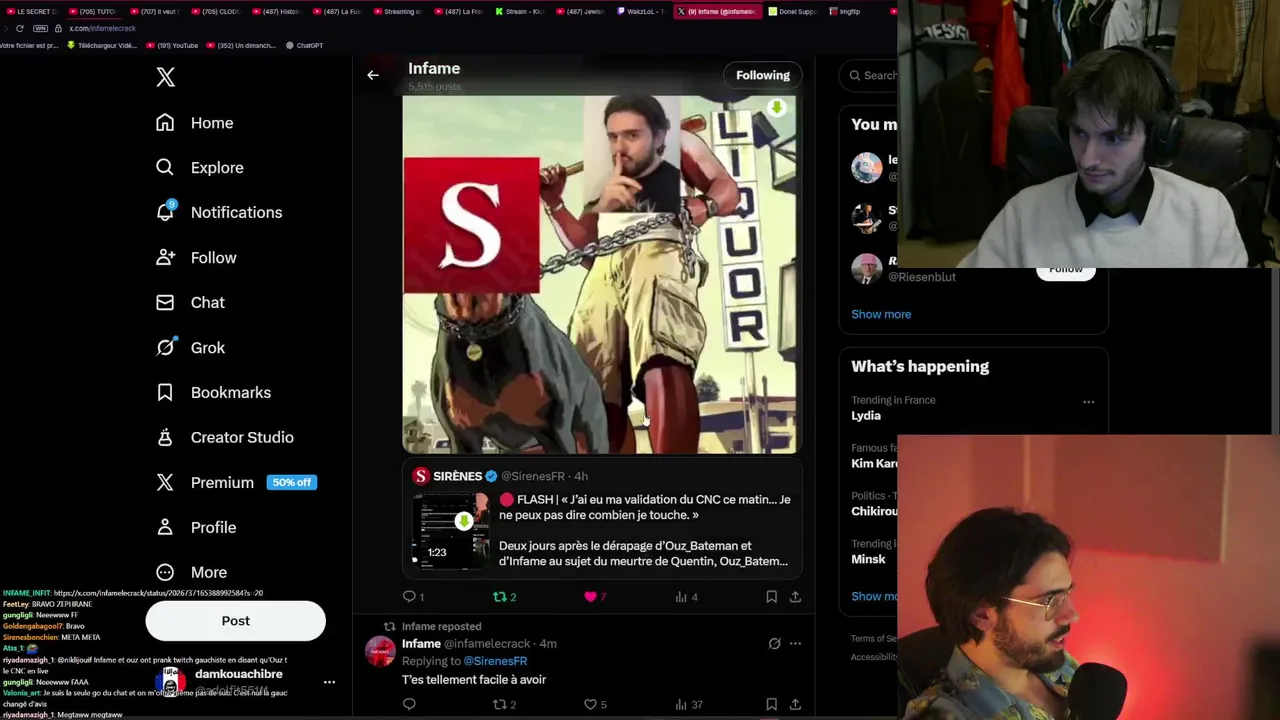This screenshot has height=720, width=1280.
Task: Click the X logo in the sidebar
Action: (x=166, y=77)
